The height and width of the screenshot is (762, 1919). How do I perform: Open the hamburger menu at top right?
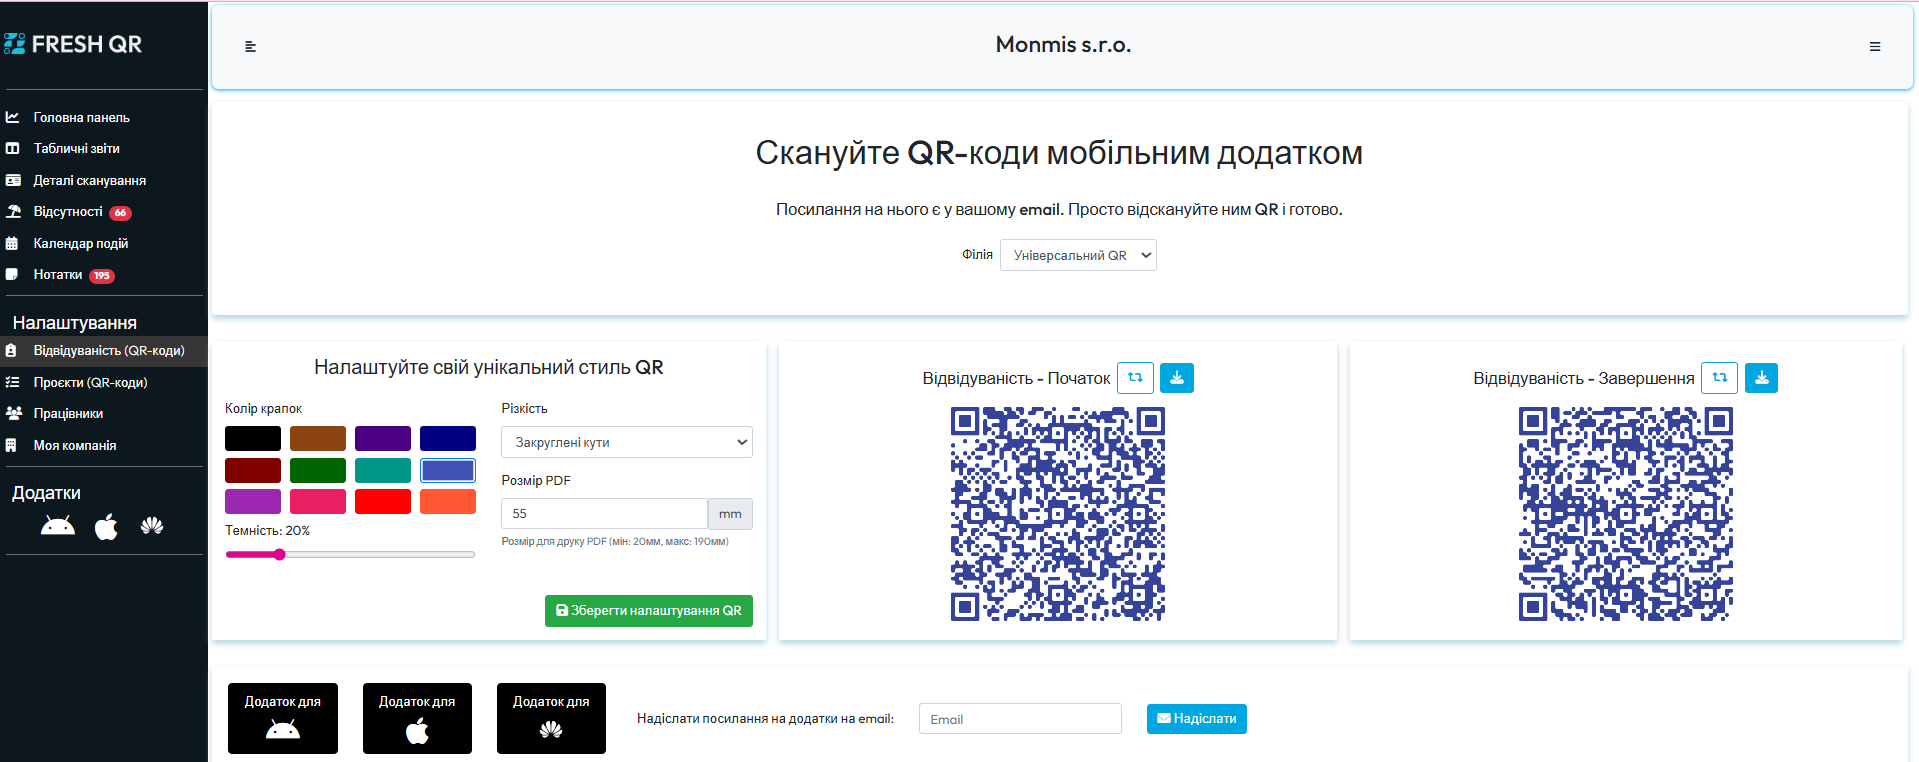pos(1875,47)
